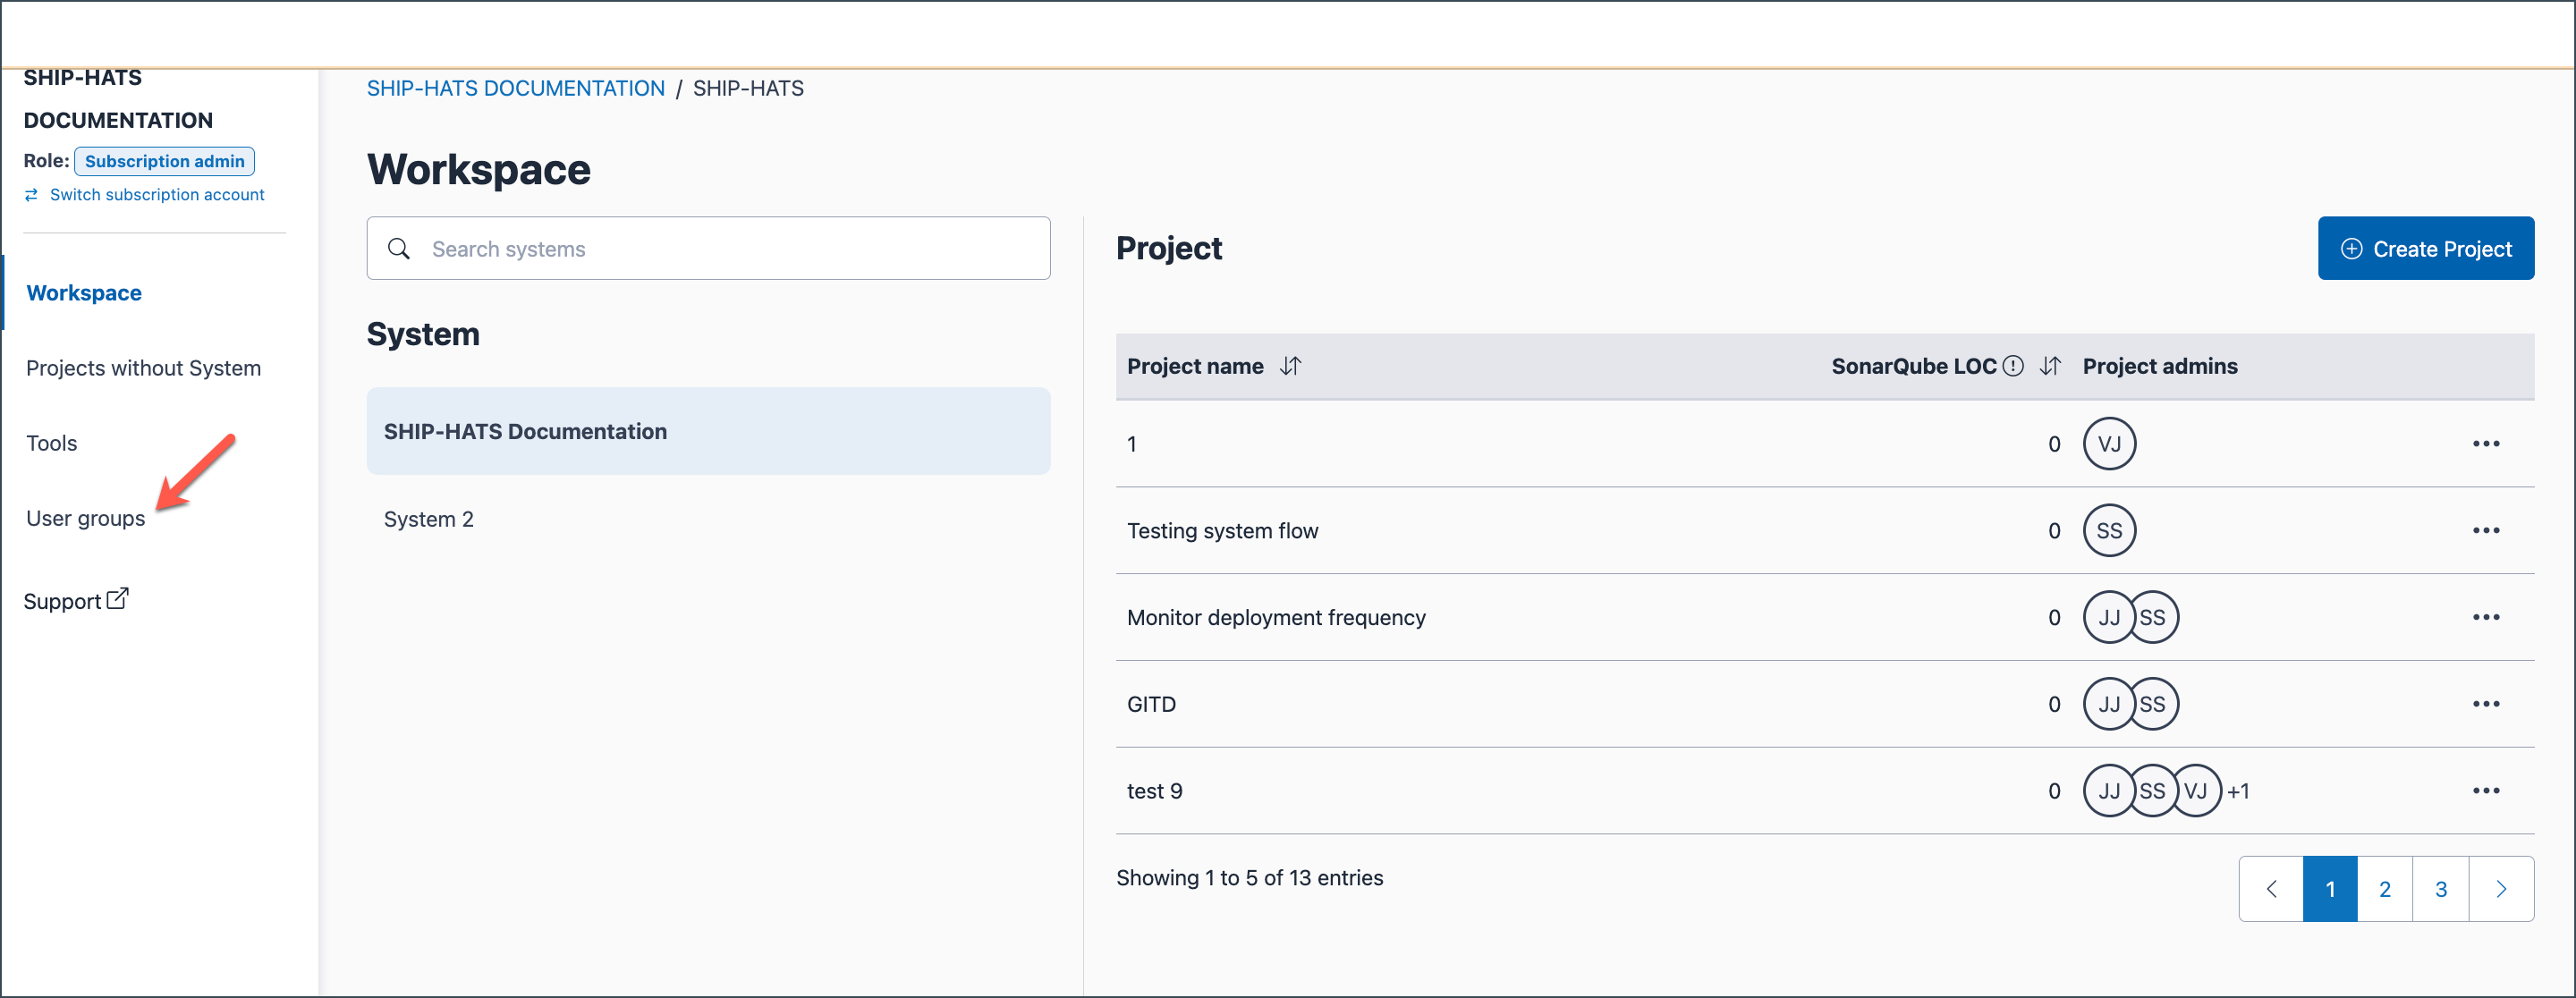
Task: Go to next page arrow
Action: pyautogui.click(x=2501, y=889)
